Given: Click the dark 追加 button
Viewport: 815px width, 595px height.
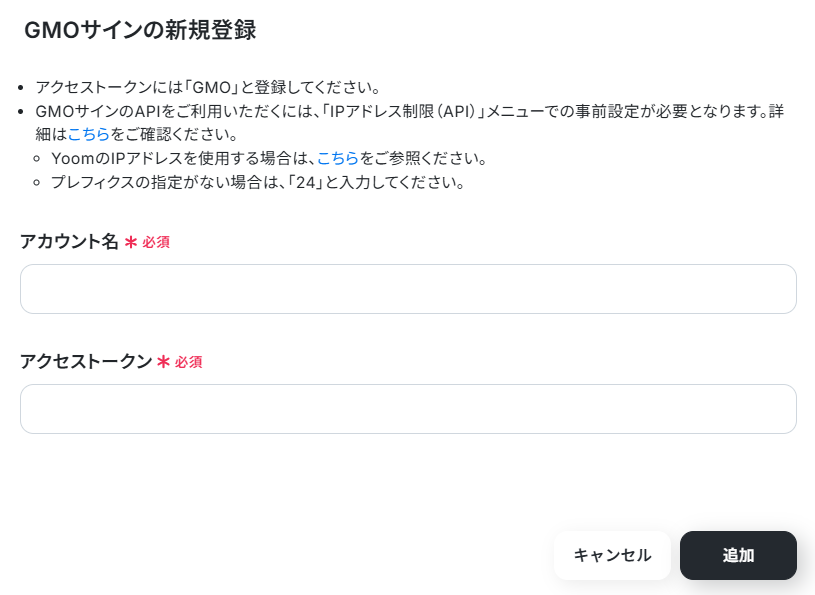Looking at the screenshot, I should pos(738,555).
